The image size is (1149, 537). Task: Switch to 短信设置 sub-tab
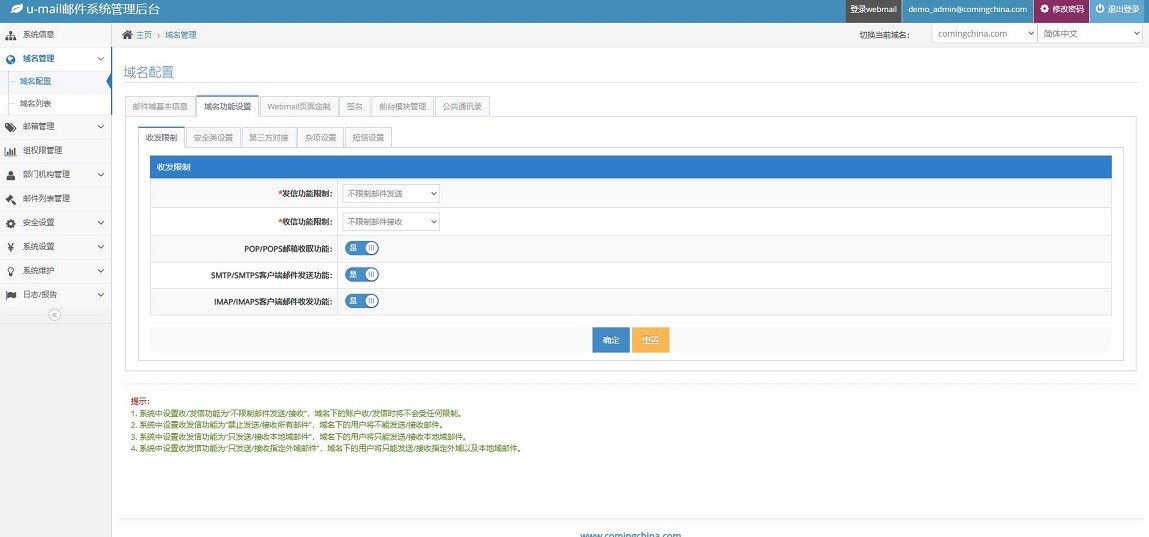click(368, 138)
